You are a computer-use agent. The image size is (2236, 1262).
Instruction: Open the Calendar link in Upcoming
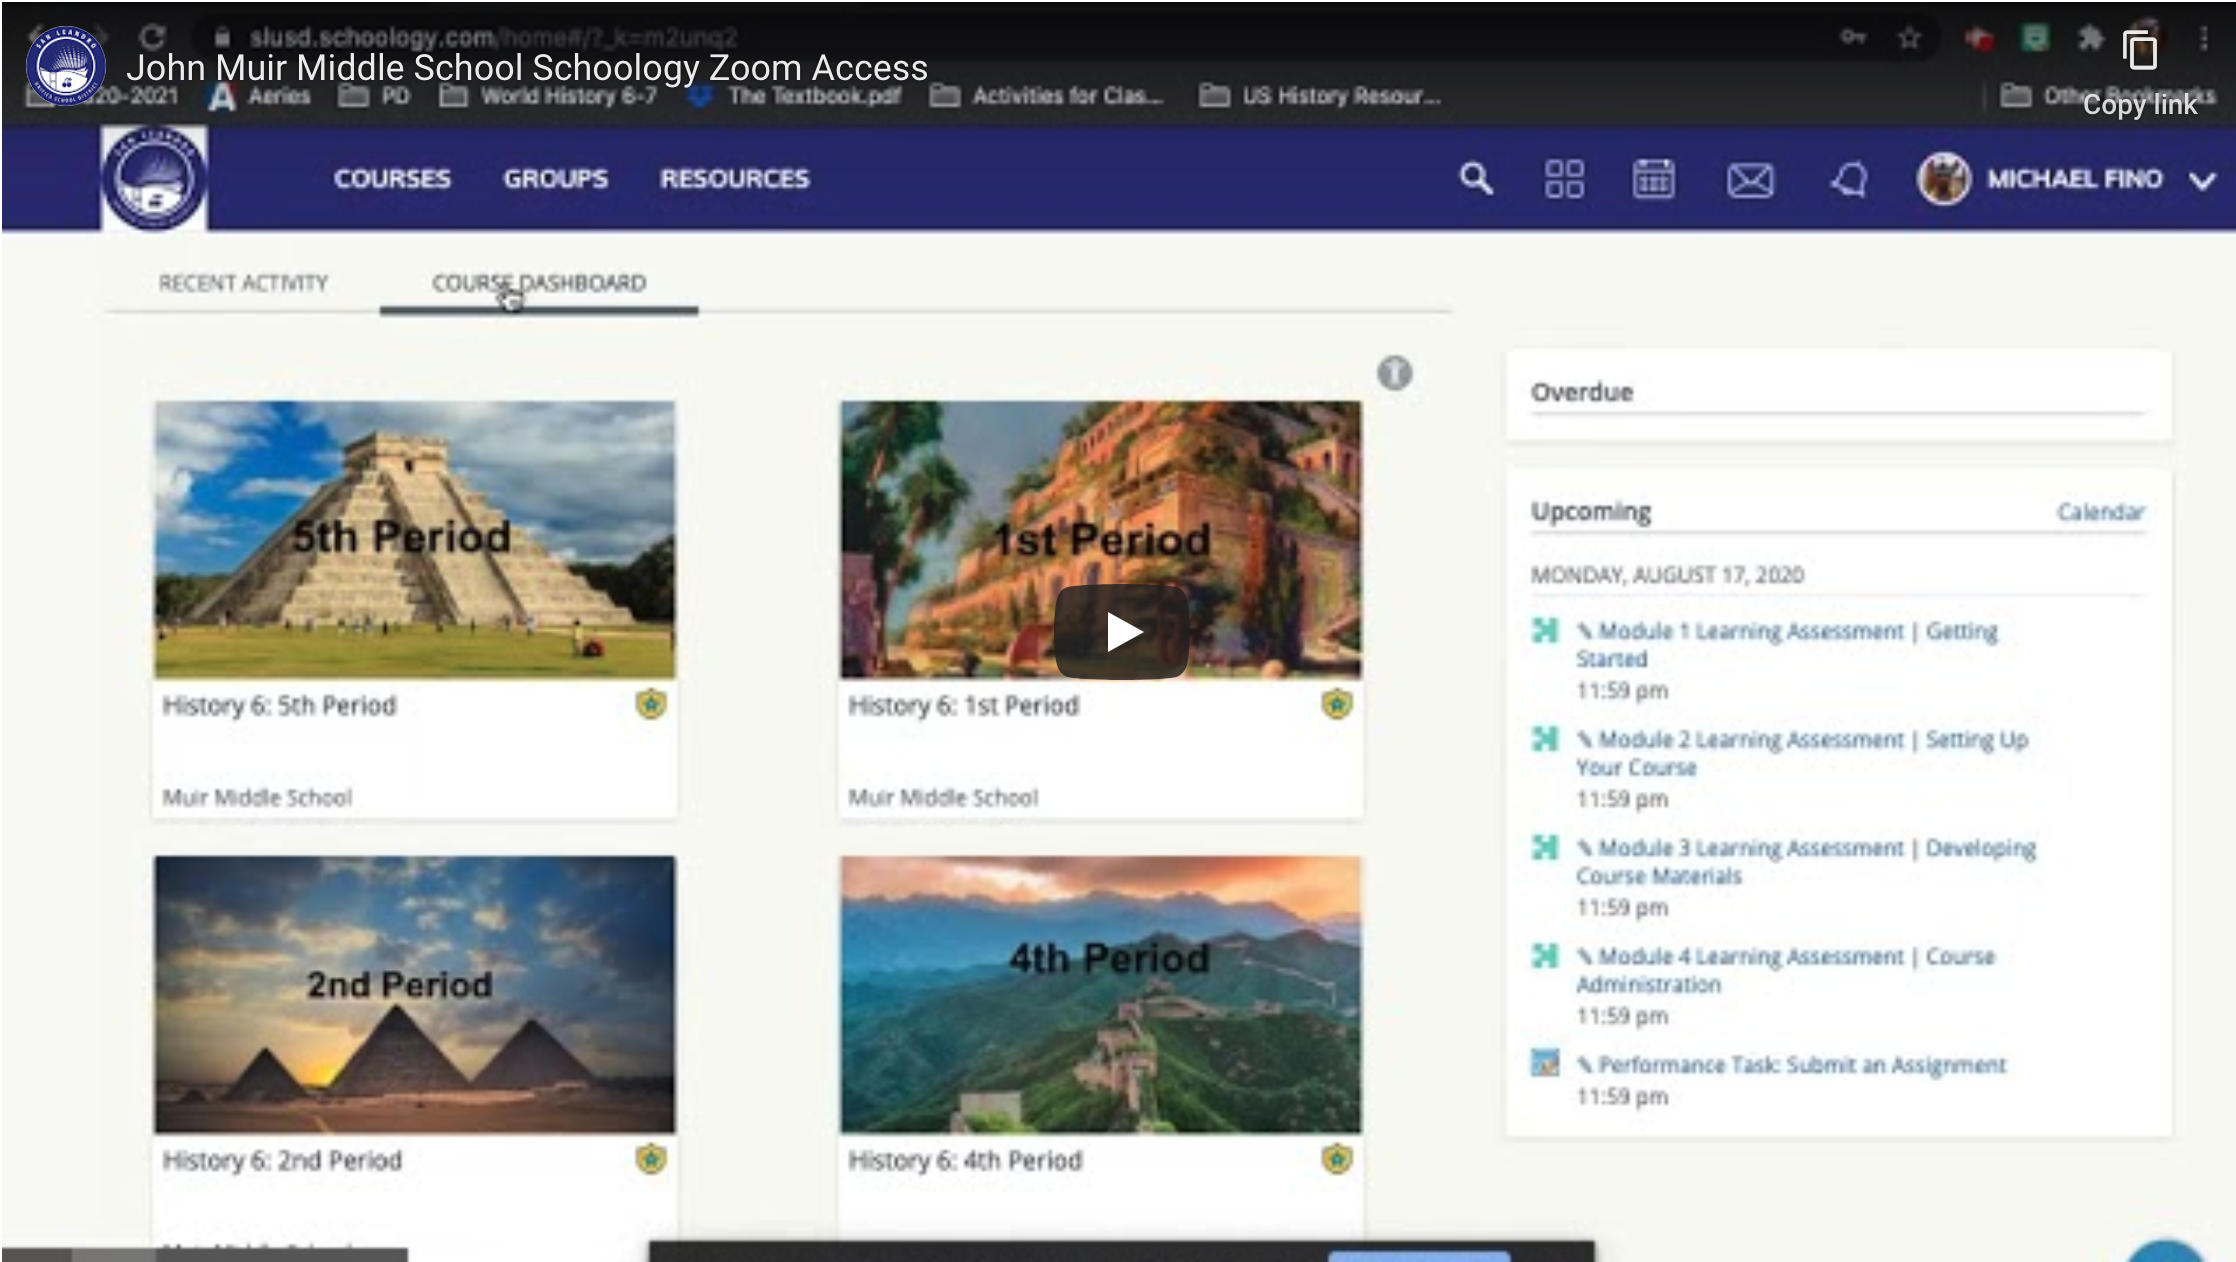pos(2100,512)
